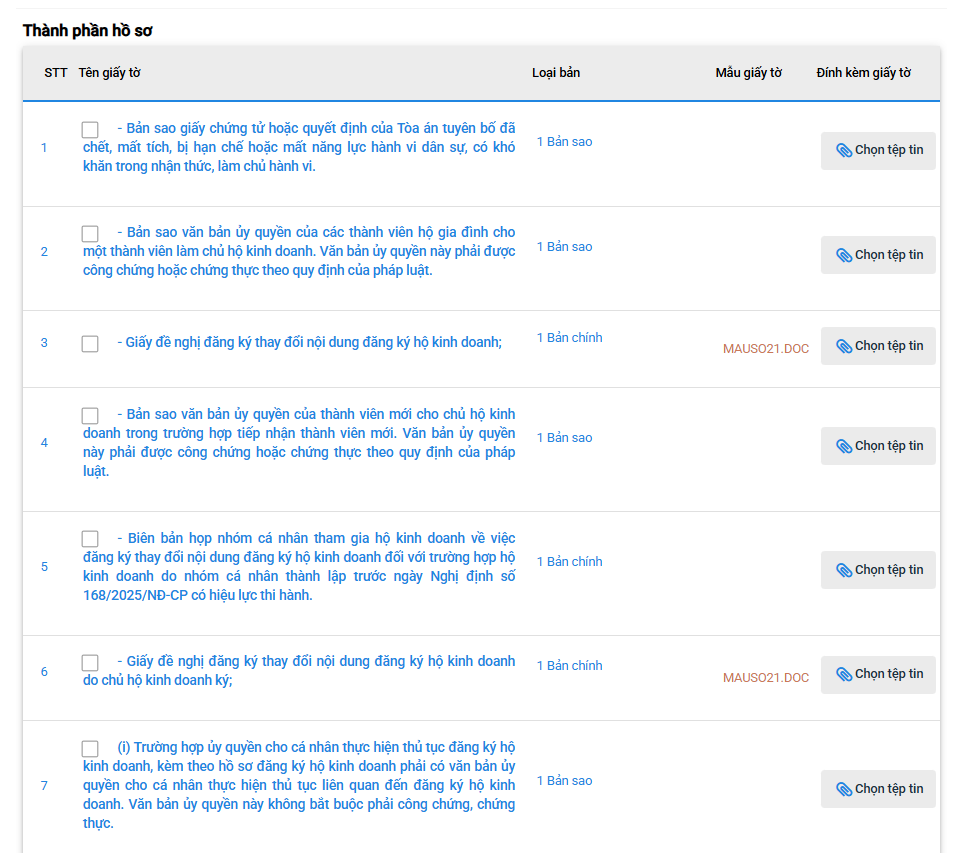Click paperclip icon in row 7 attachment button

tap(844, 789)
